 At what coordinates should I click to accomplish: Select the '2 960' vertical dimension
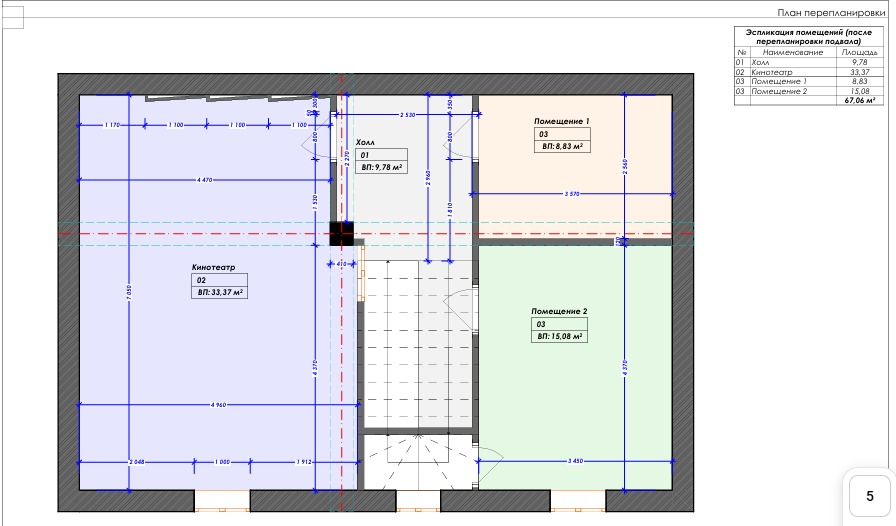(x=428, y=178)
